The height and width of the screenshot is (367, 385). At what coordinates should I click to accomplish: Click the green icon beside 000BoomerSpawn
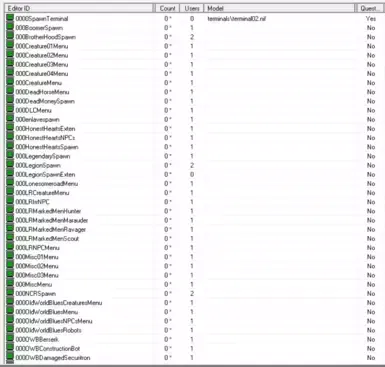(x=10, y=28)
